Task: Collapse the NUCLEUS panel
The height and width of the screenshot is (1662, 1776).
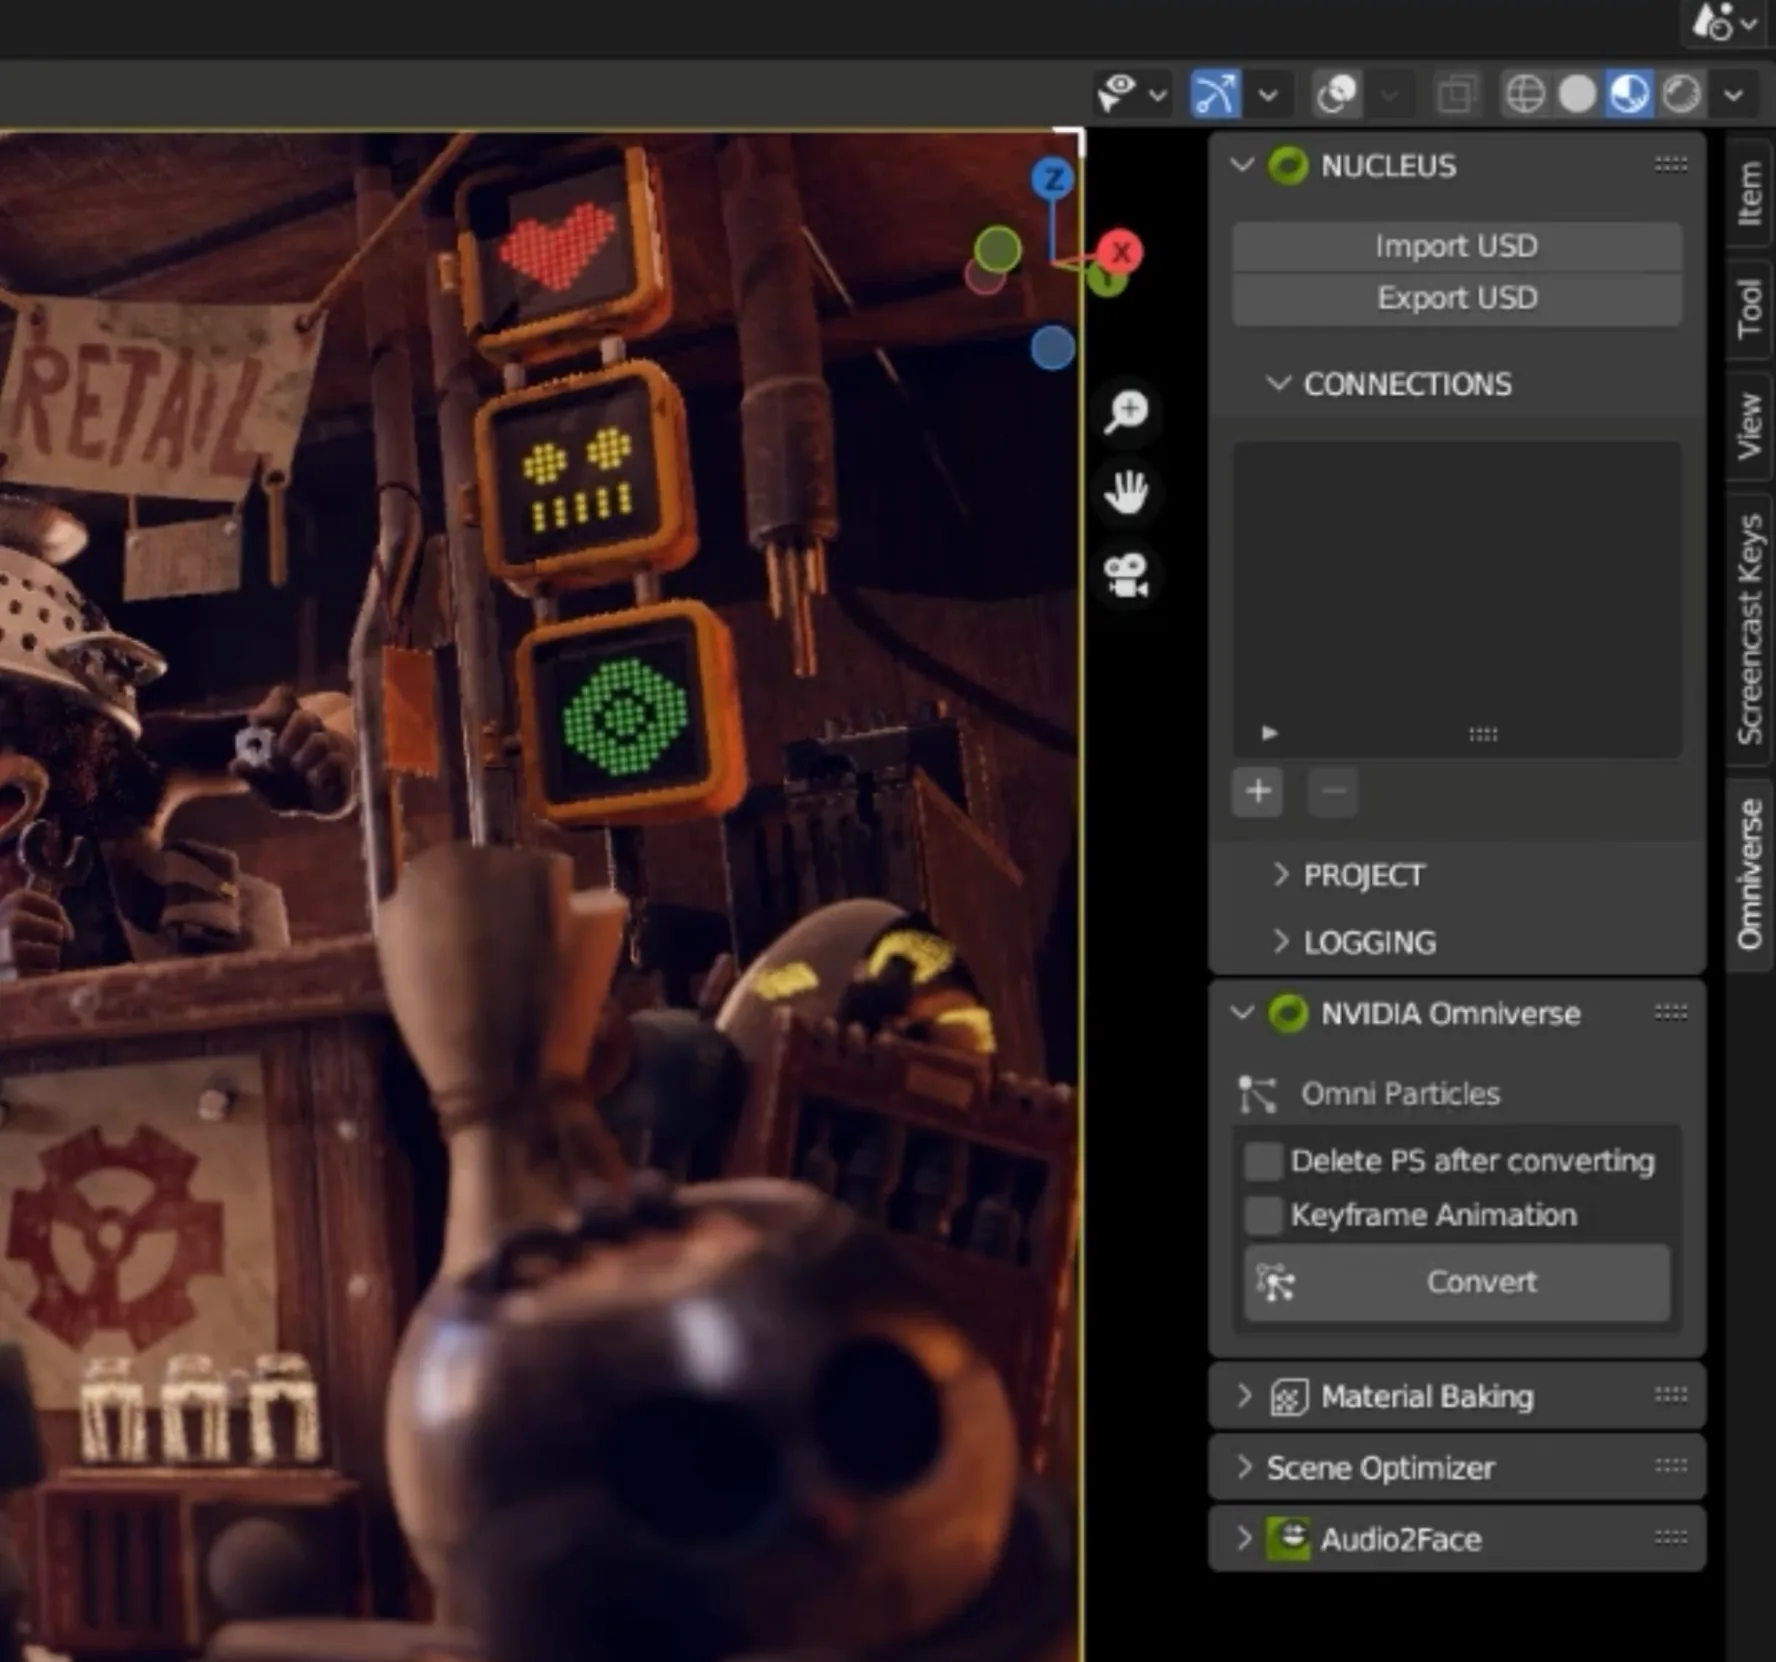Action: (x=1242, y=165)
